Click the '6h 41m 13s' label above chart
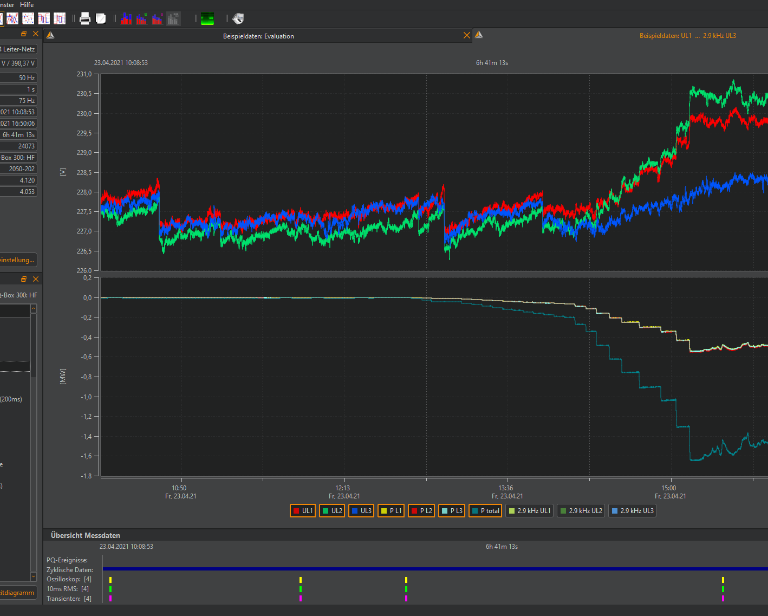Viewport: 768px width, 616px height. [x=492, y=63]
